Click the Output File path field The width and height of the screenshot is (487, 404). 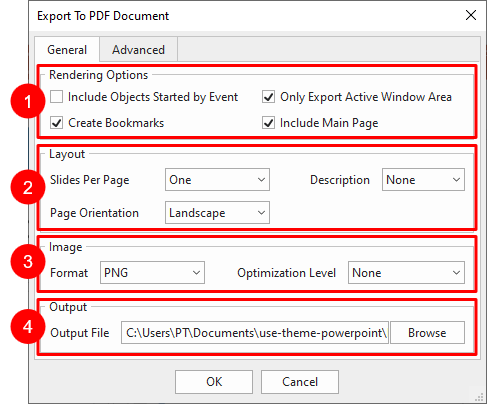coord(255,332)
